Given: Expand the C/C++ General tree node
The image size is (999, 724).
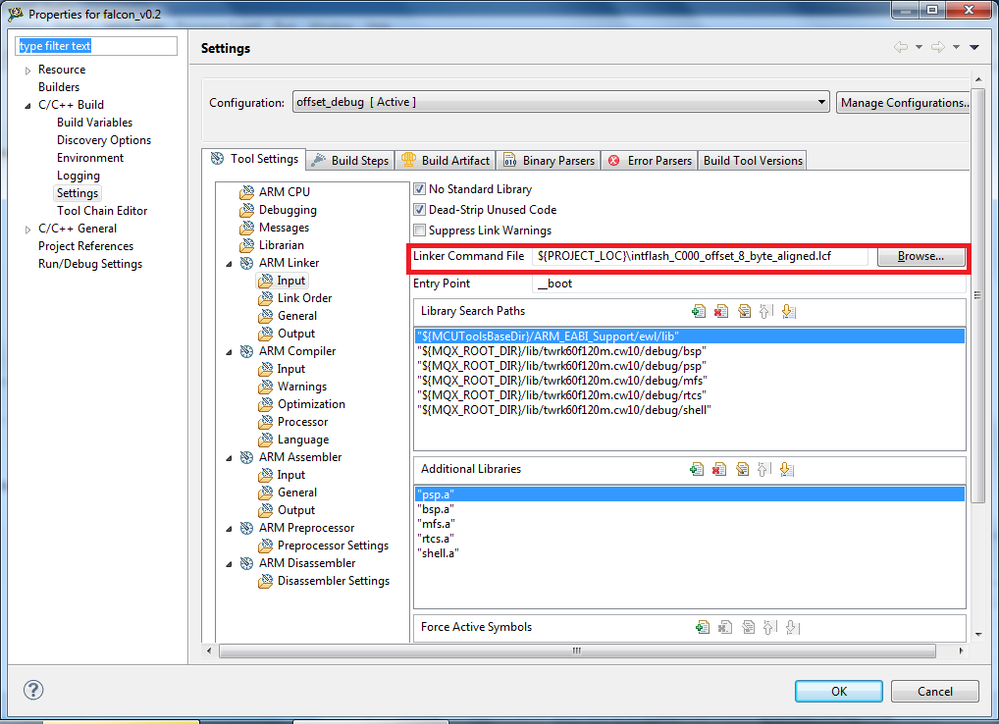Looking at the screenshot, I should [x=27, y=229].
